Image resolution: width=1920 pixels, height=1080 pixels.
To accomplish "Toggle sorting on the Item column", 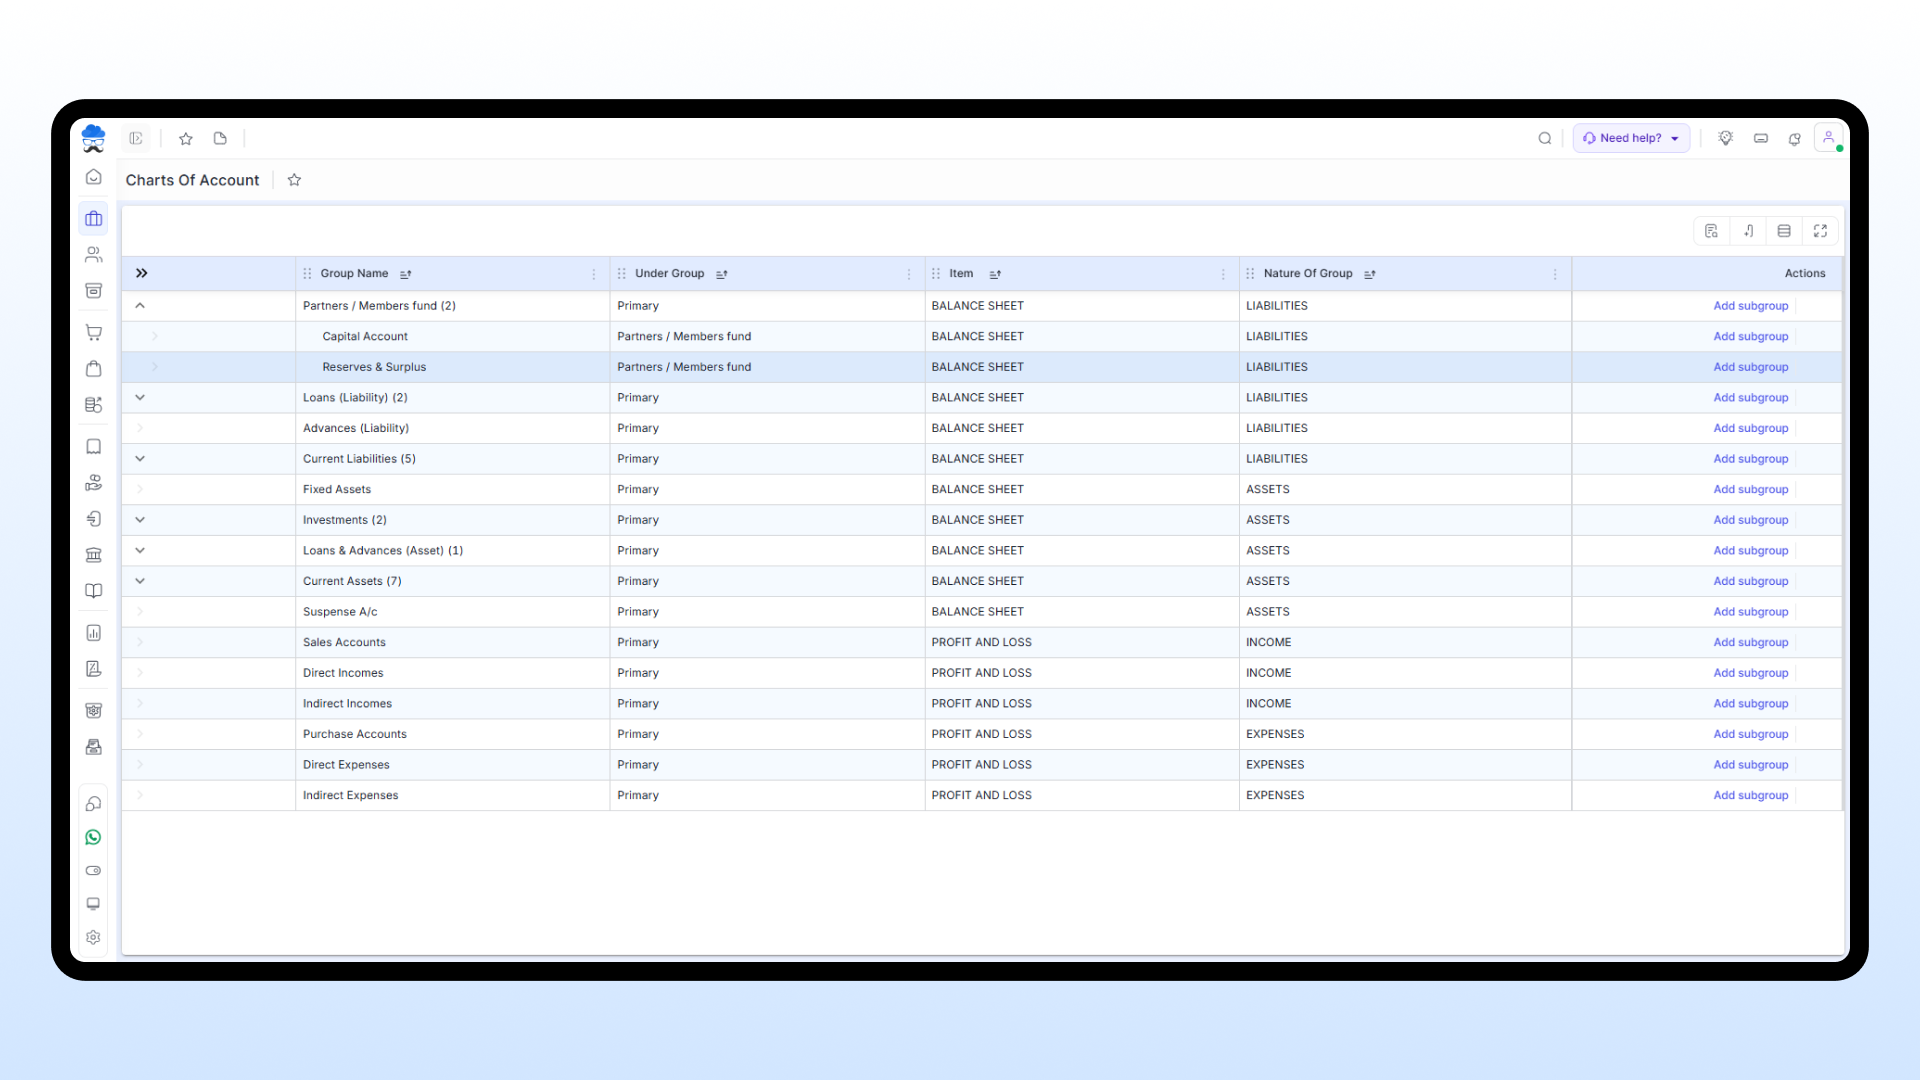I will (995, 273).
